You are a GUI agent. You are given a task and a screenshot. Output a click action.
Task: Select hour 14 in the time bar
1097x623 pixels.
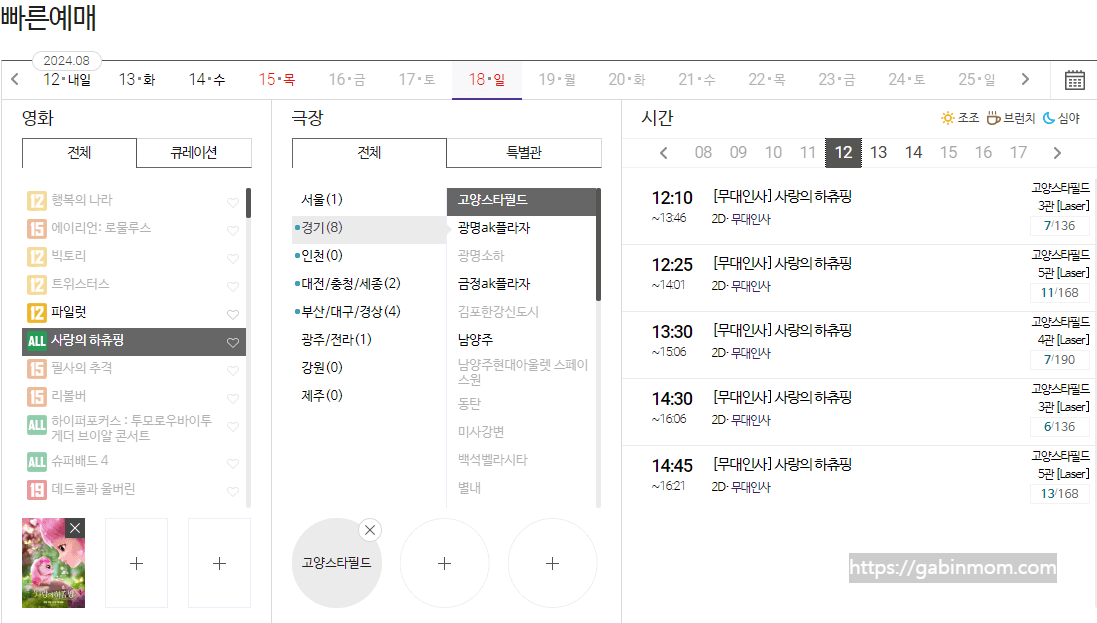913,152
